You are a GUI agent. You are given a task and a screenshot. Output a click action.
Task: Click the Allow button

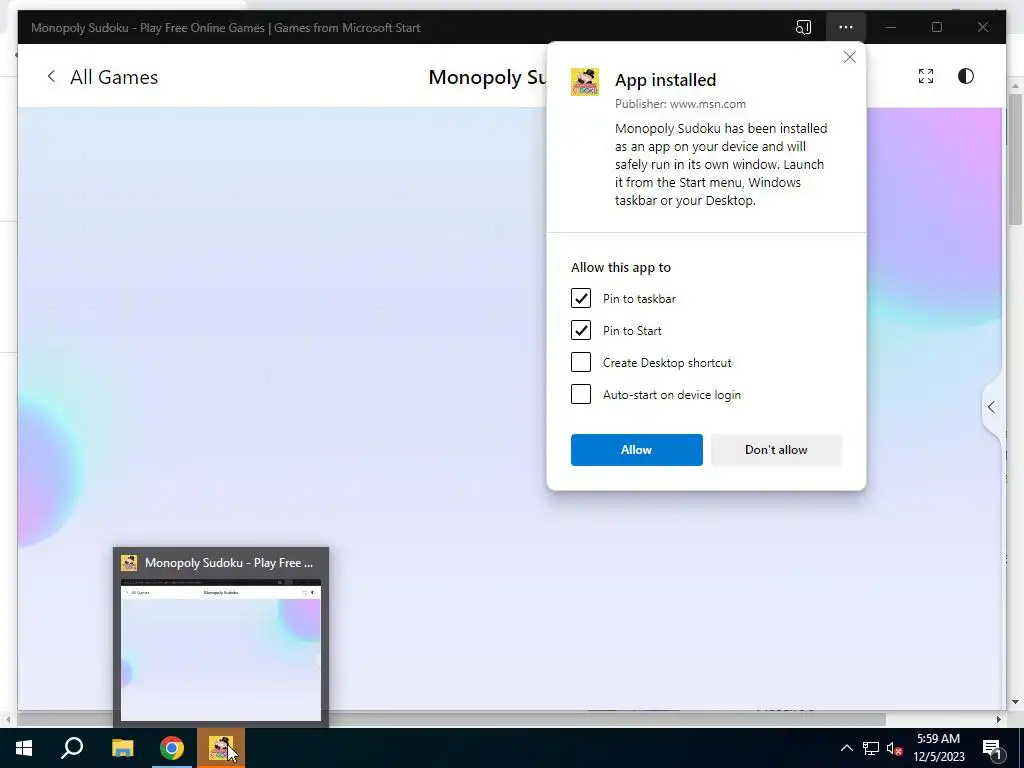637,450
